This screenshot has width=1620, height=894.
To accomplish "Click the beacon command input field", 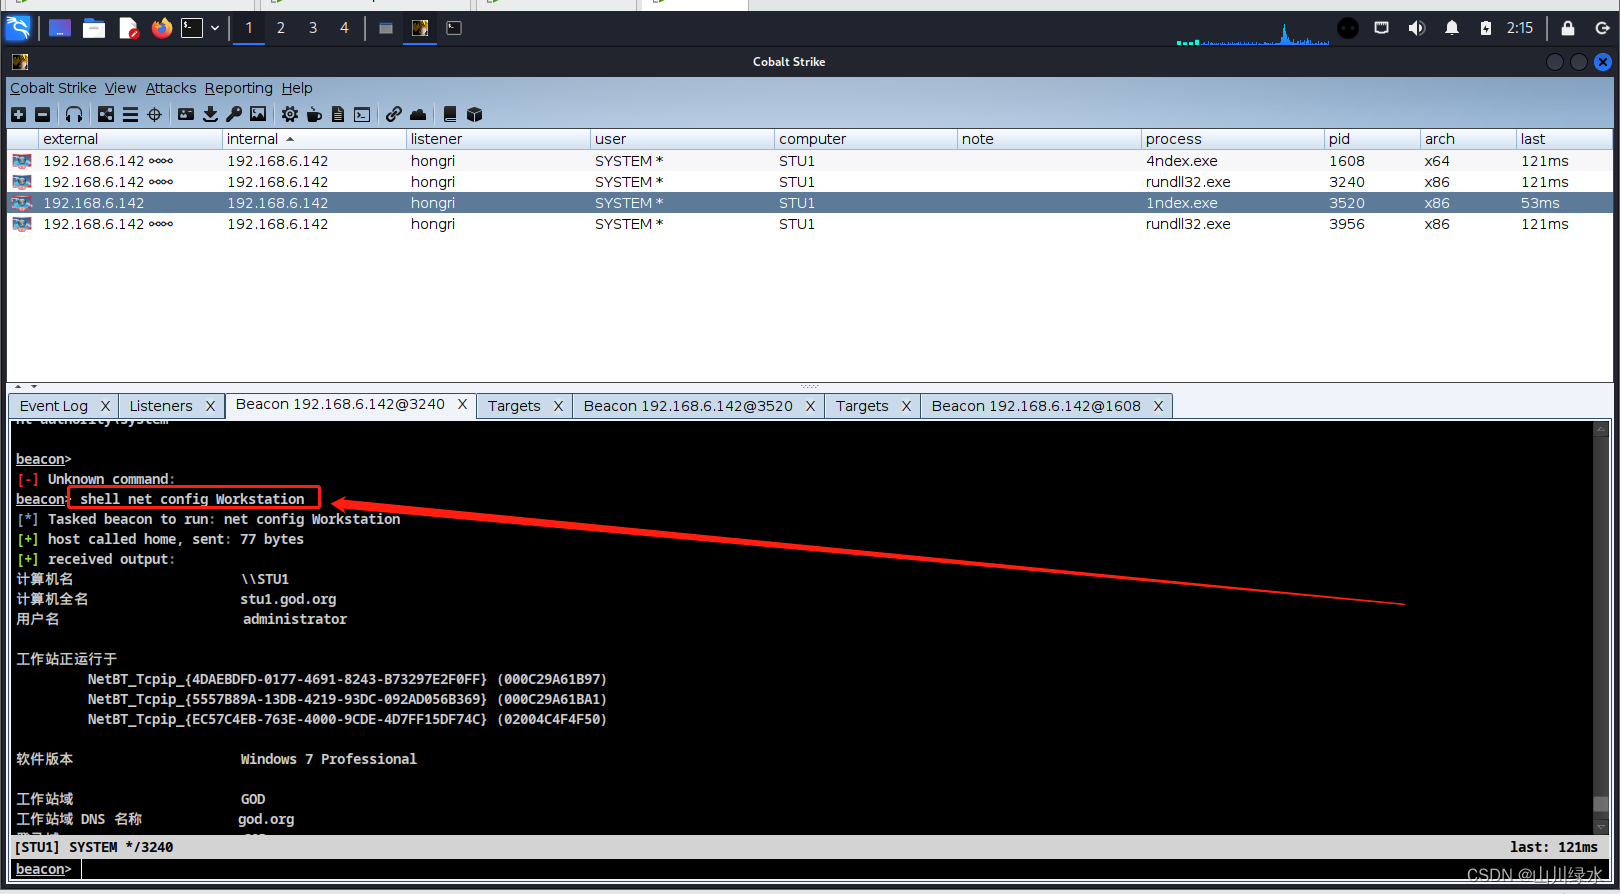I will point(846,869).
